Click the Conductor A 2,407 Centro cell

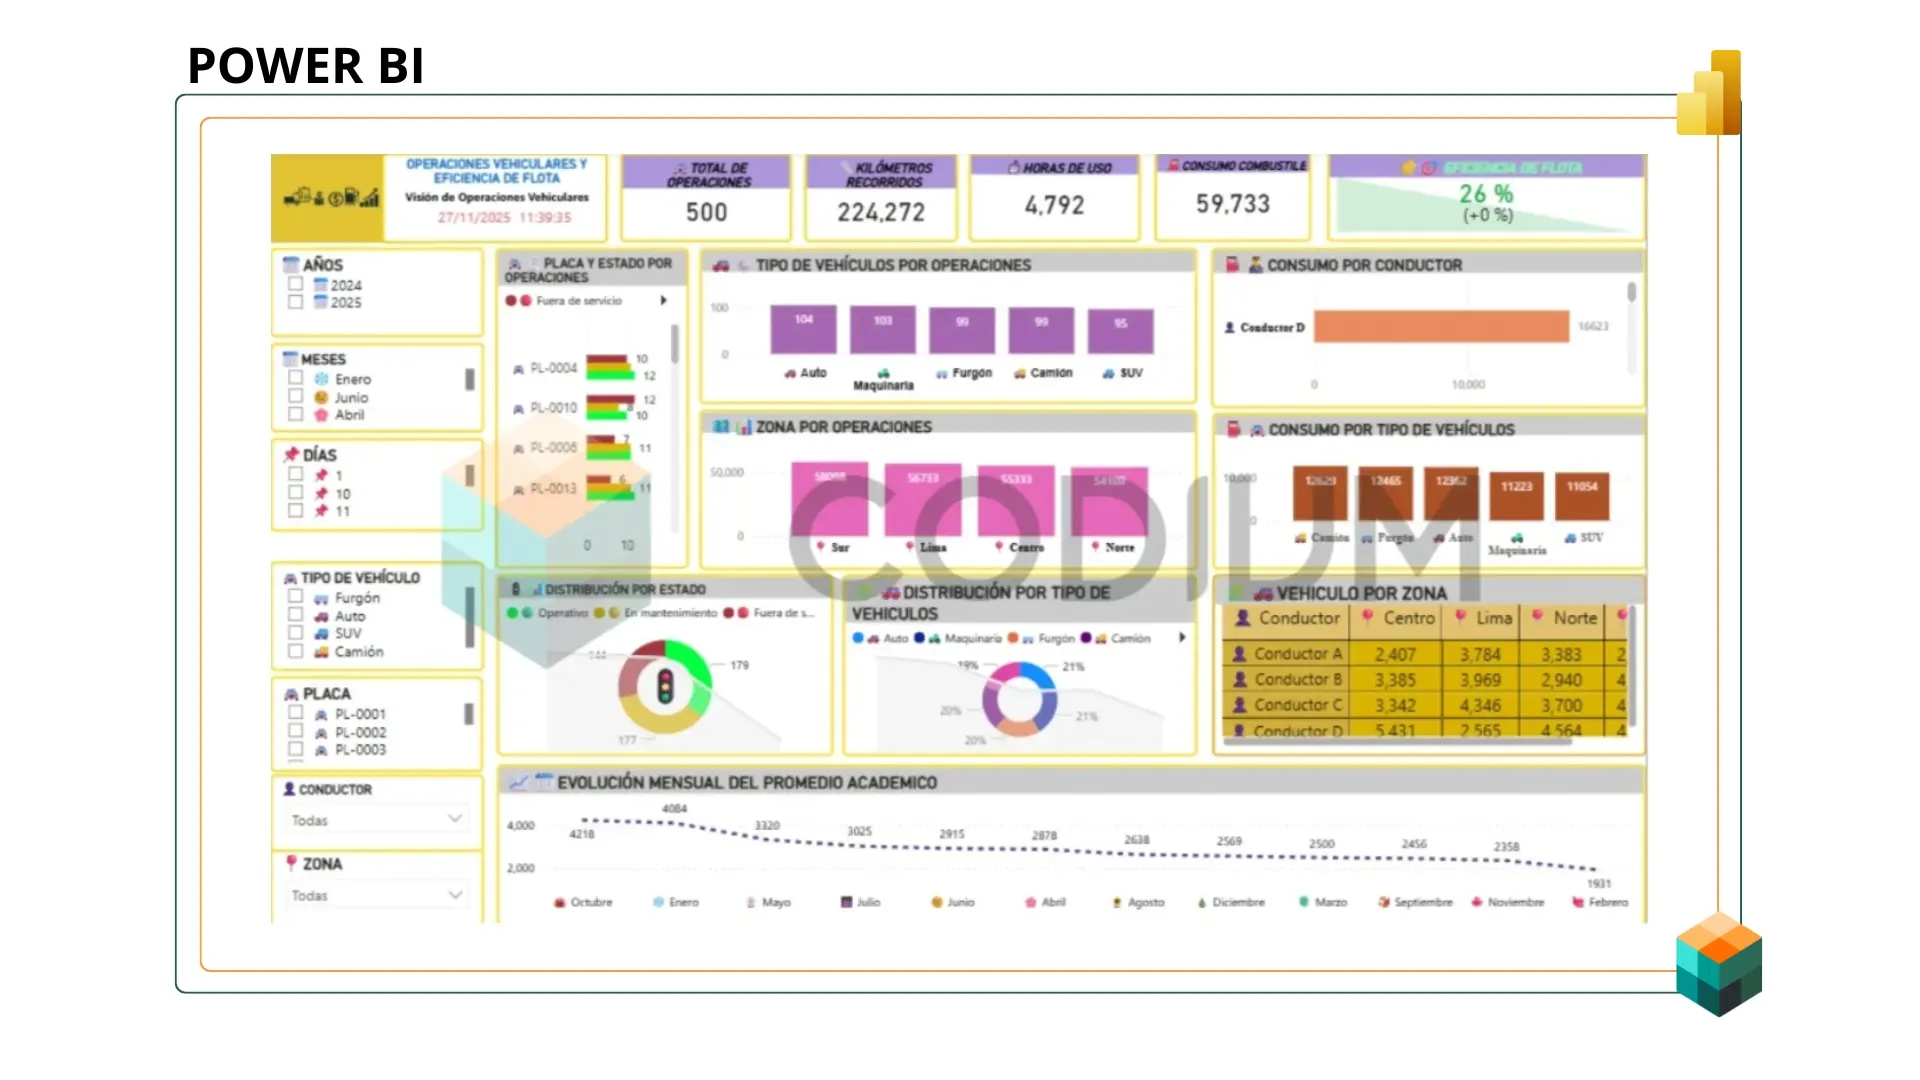click(x=1395, y=654)
